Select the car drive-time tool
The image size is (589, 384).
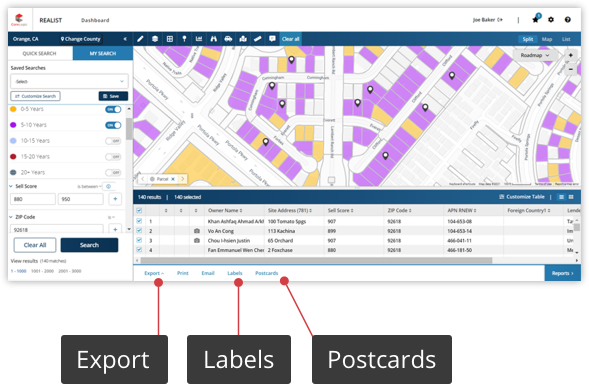point(228,39)
